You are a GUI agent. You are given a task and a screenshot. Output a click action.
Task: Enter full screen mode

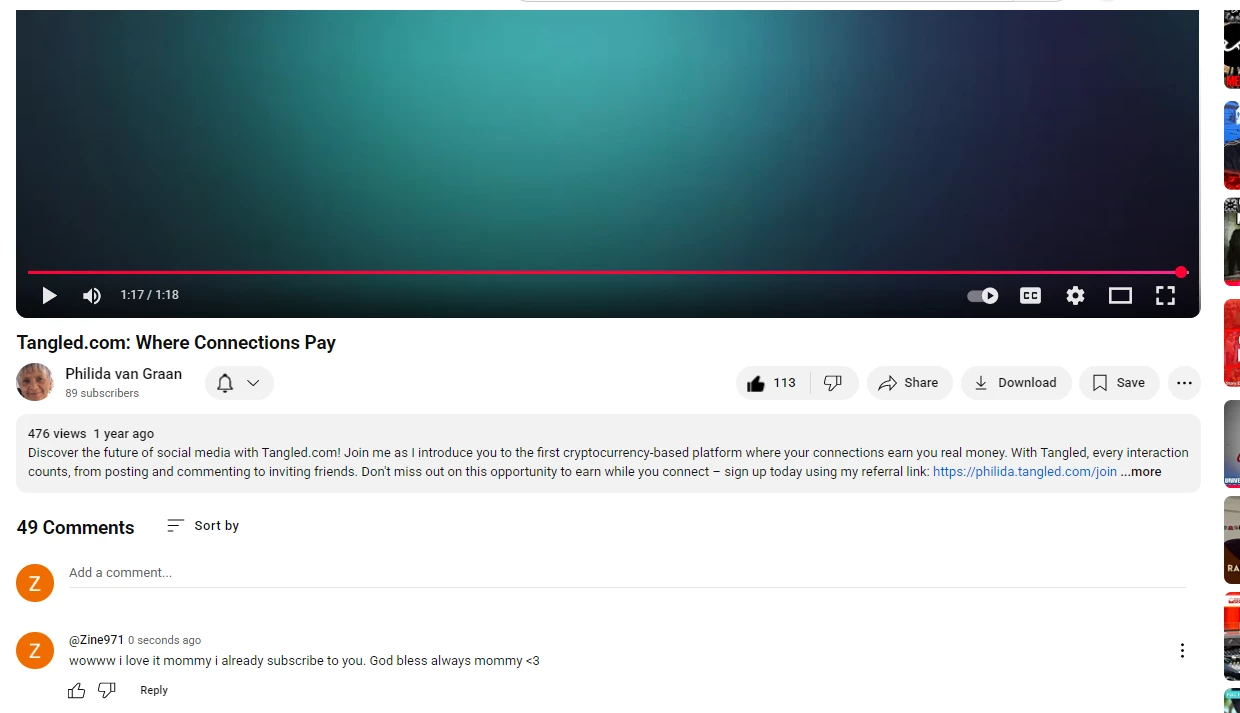click(1165, 295)
